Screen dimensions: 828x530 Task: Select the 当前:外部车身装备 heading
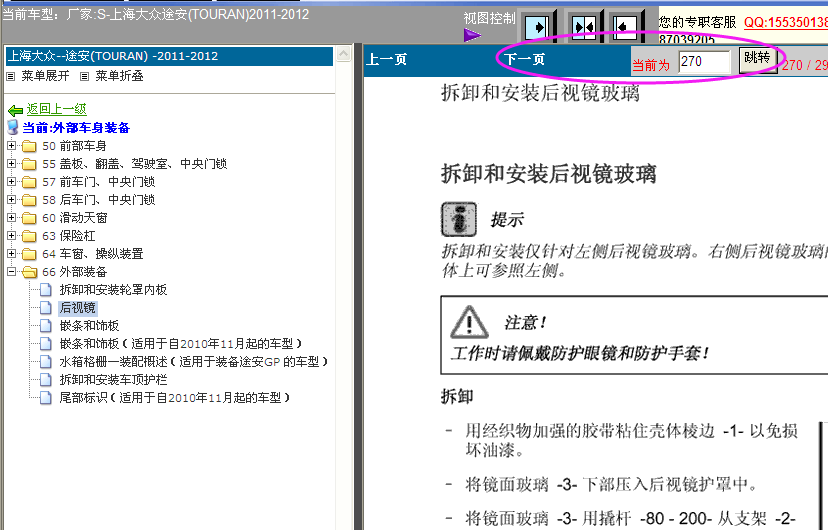(76, 128)
